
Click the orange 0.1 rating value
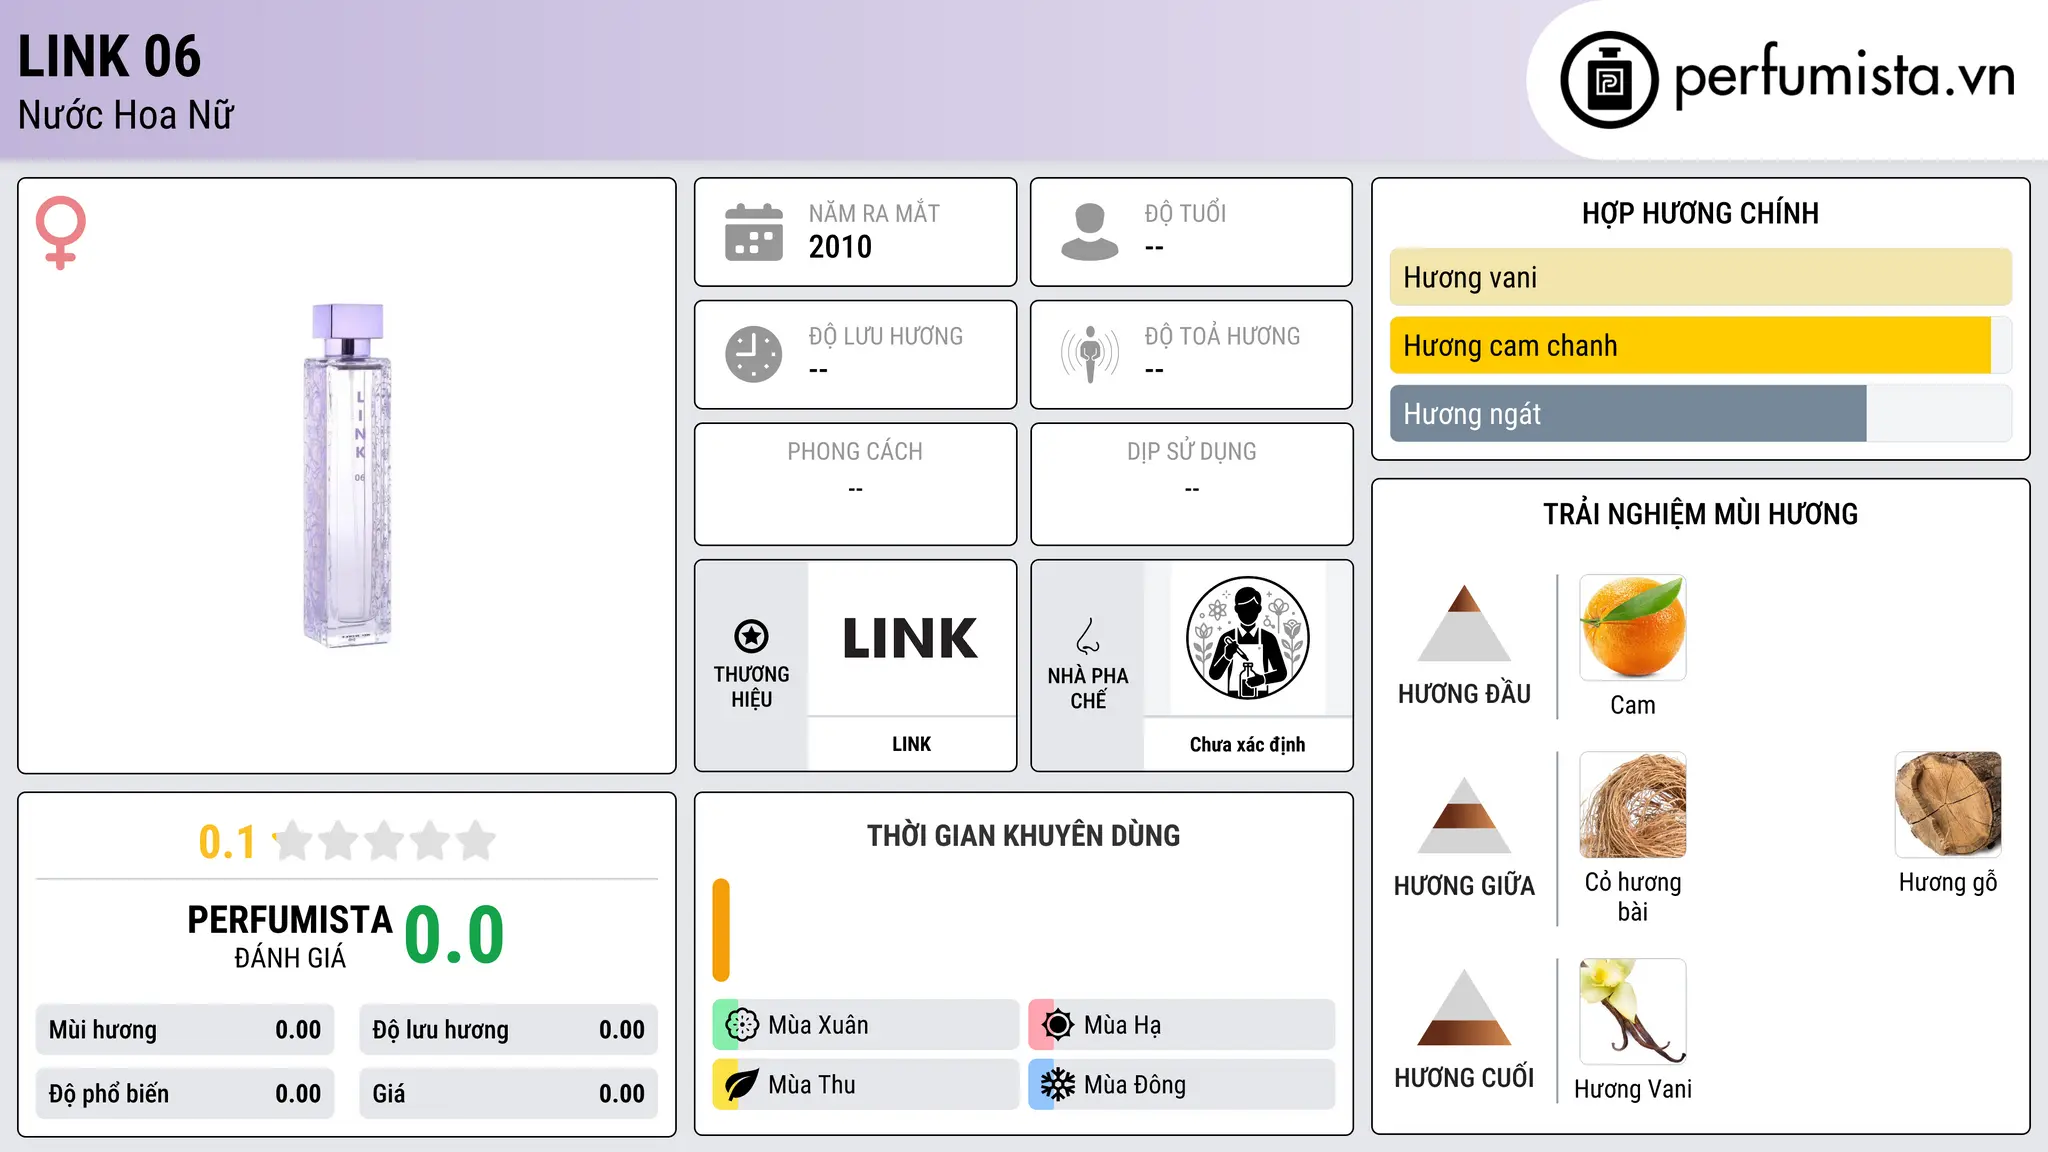tap(227, 842)
